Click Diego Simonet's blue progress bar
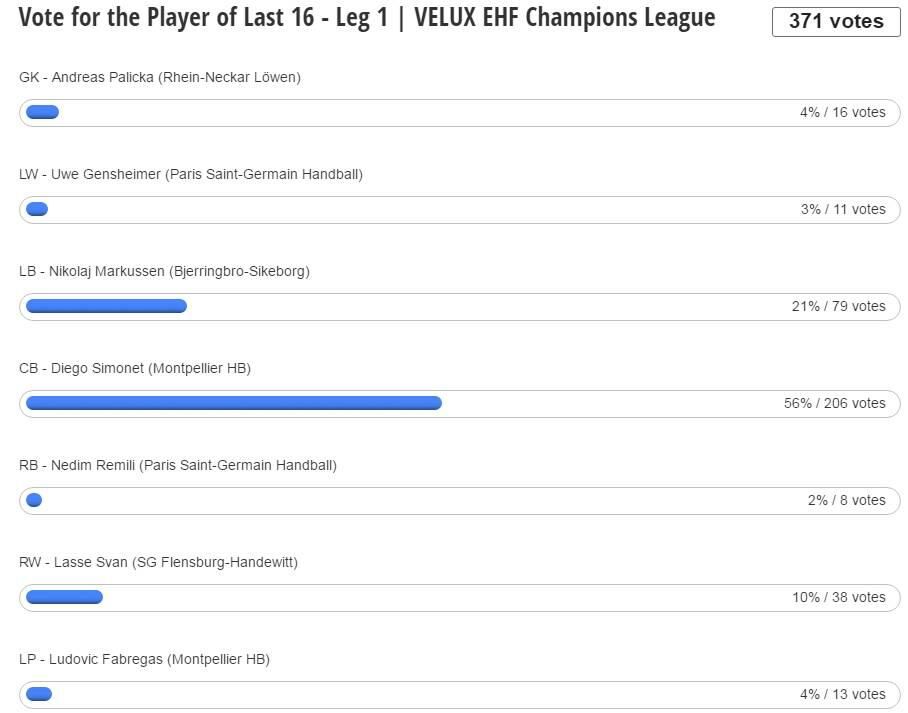Image resolution: width=908 pixels, height=713 pixels. coord(233,403)
